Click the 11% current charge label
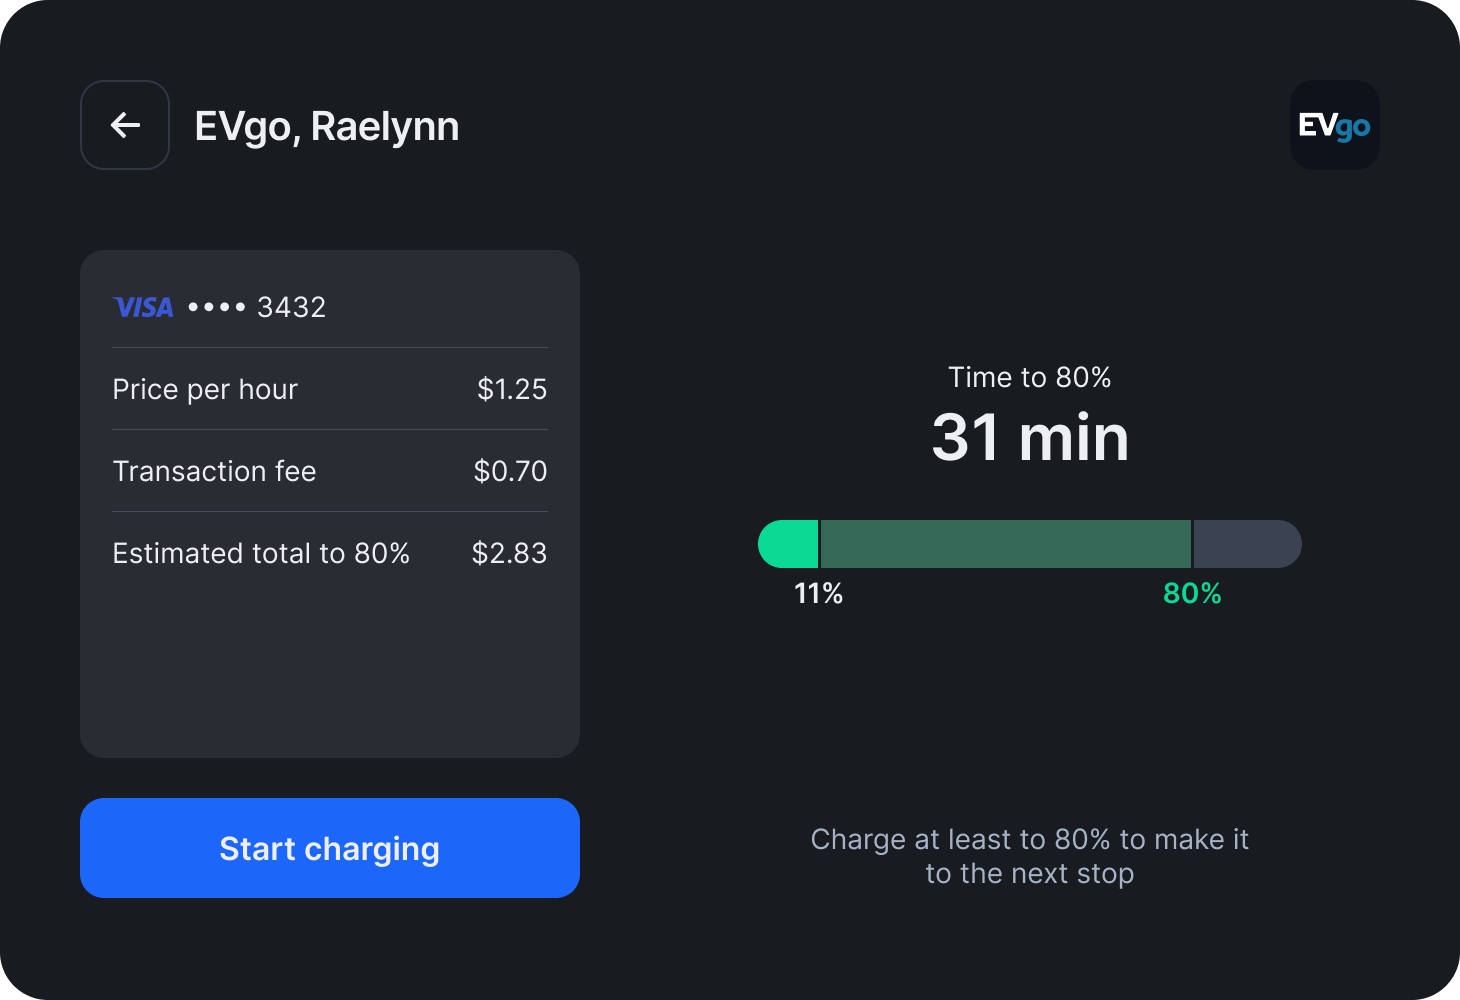 818,593
